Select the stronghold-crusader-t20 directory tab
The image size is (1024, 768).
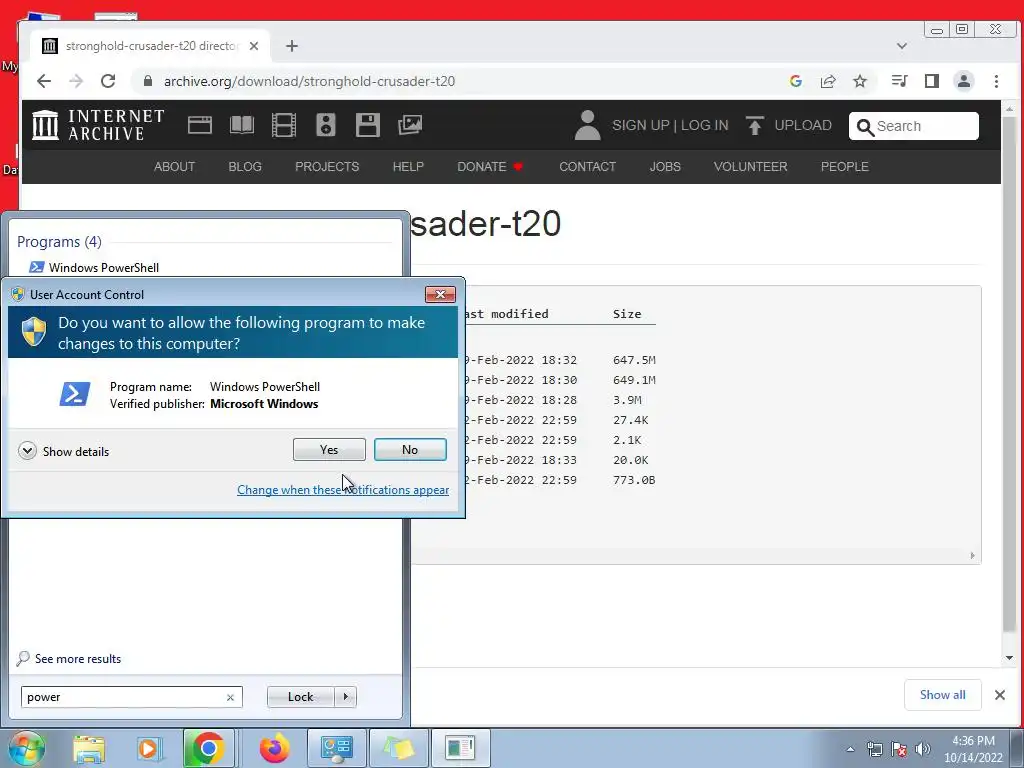[x=151, y=46]
